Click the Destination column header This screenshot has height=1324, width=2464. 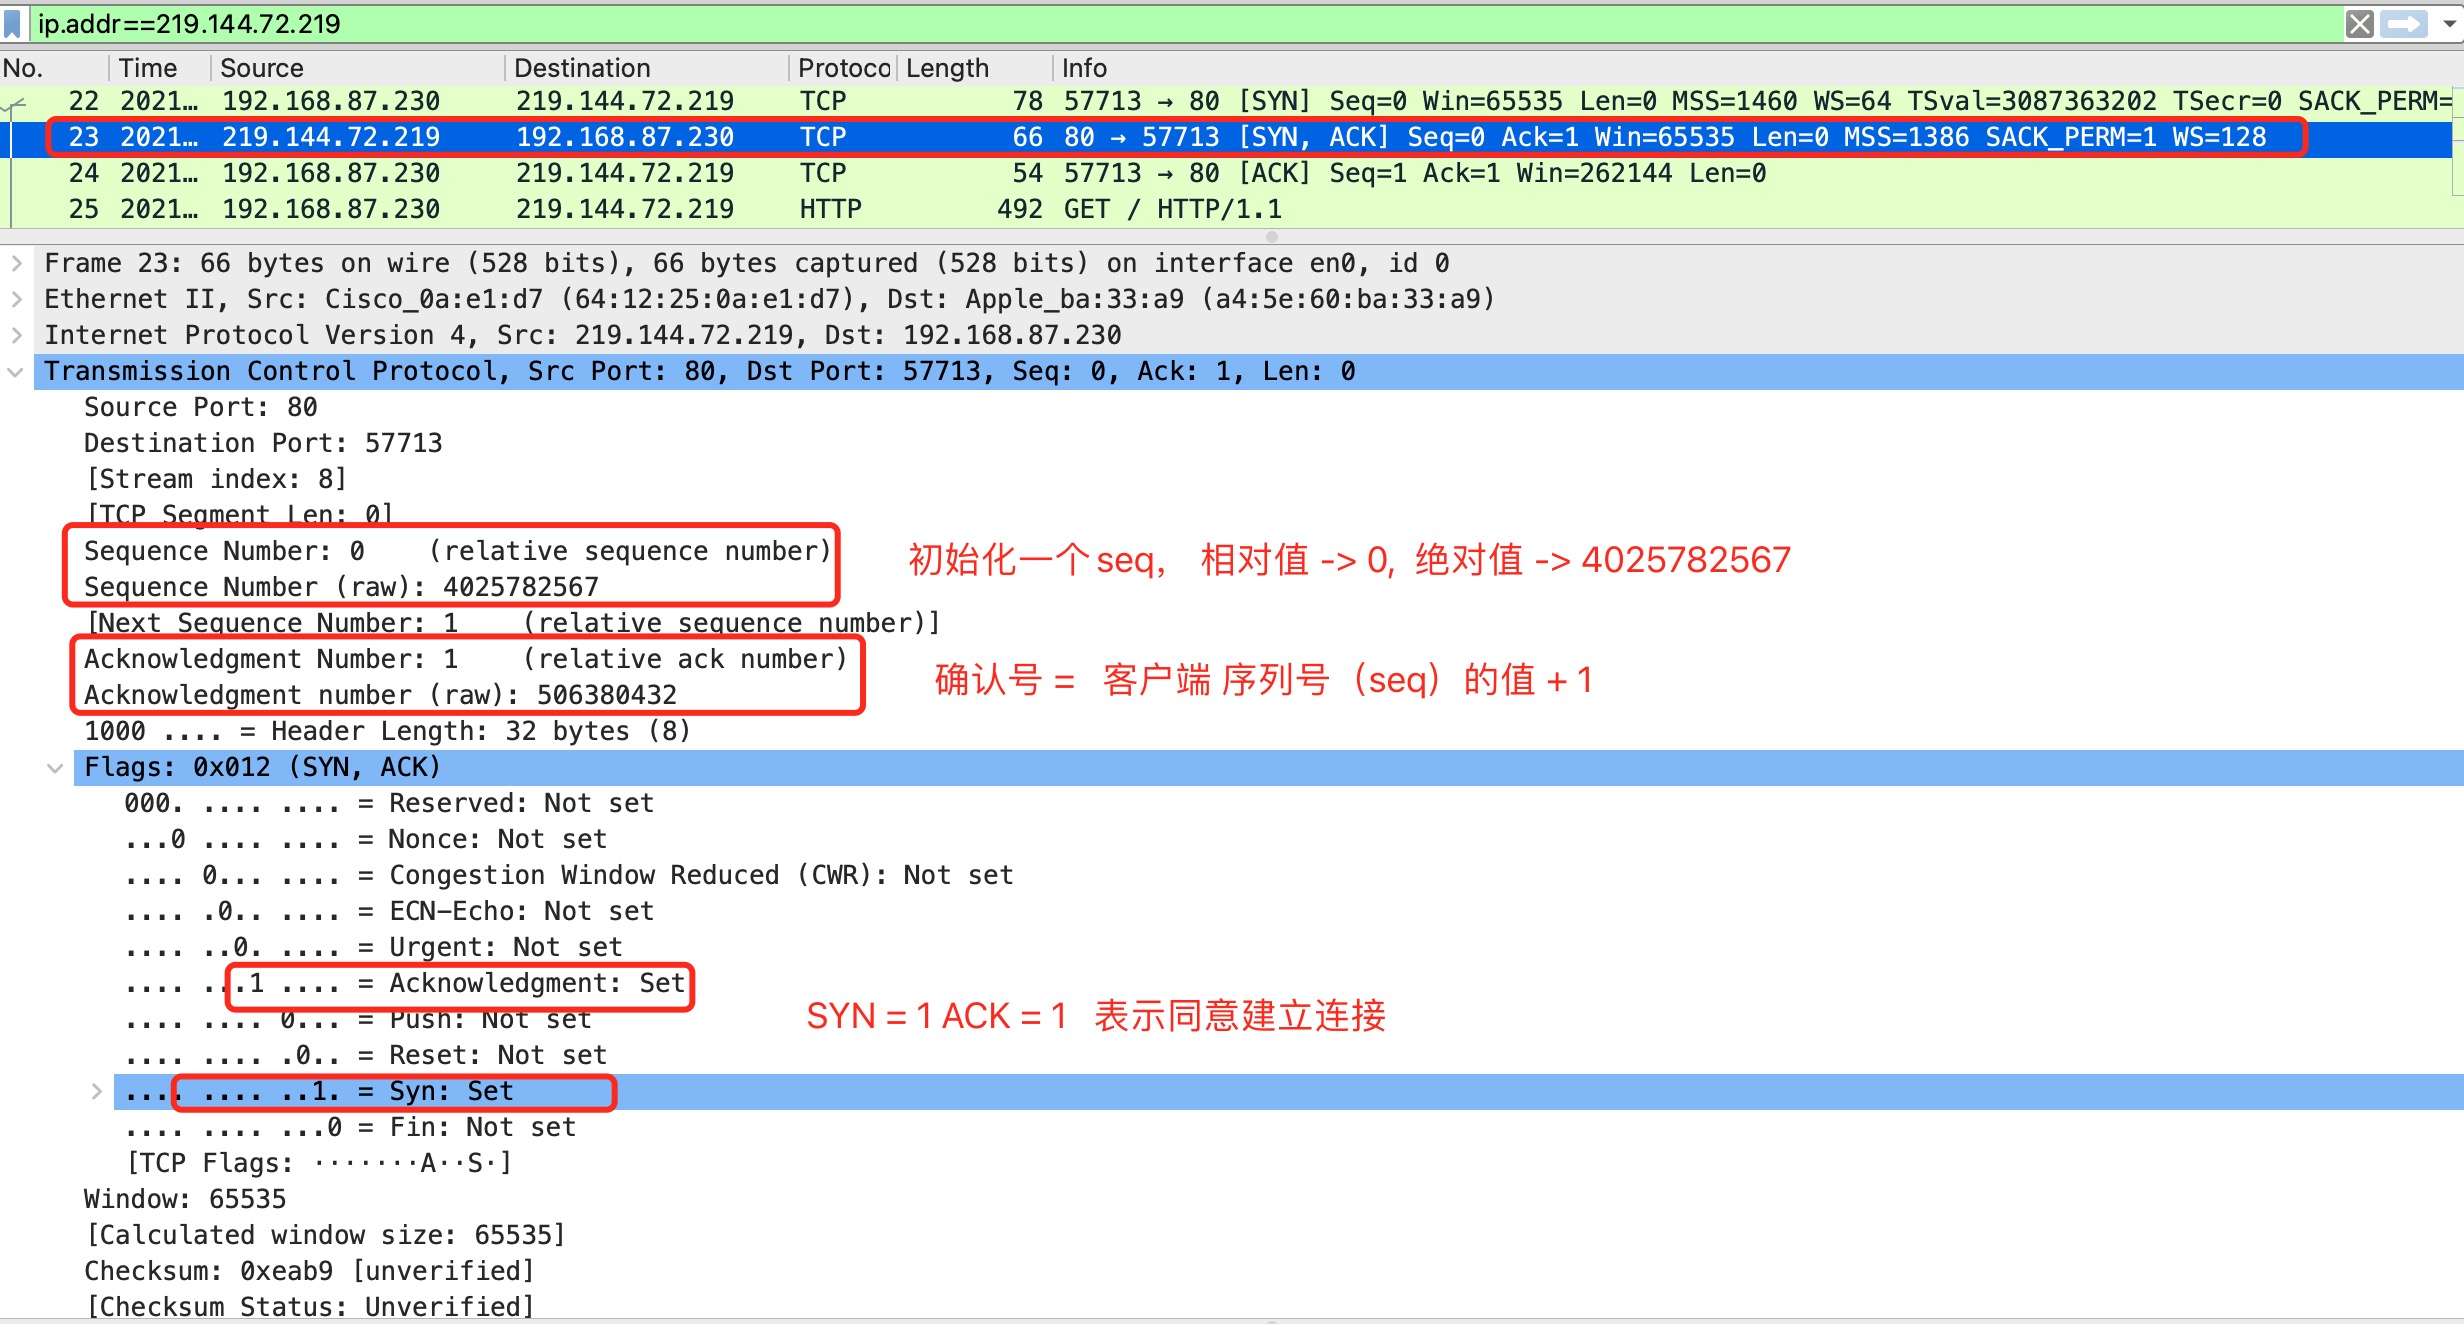(582, 68)
